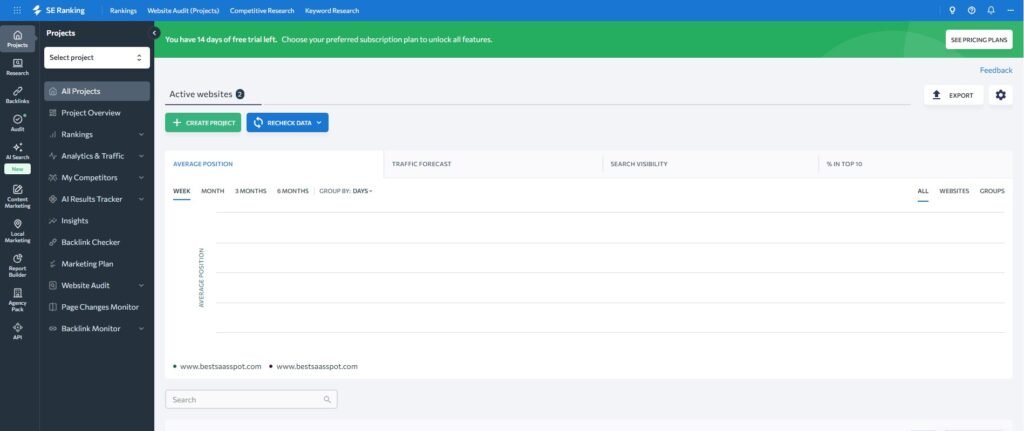The image size is (1024, 431).
Task: Open the Backlinks icon in left rail
Action: click(18, 94)
